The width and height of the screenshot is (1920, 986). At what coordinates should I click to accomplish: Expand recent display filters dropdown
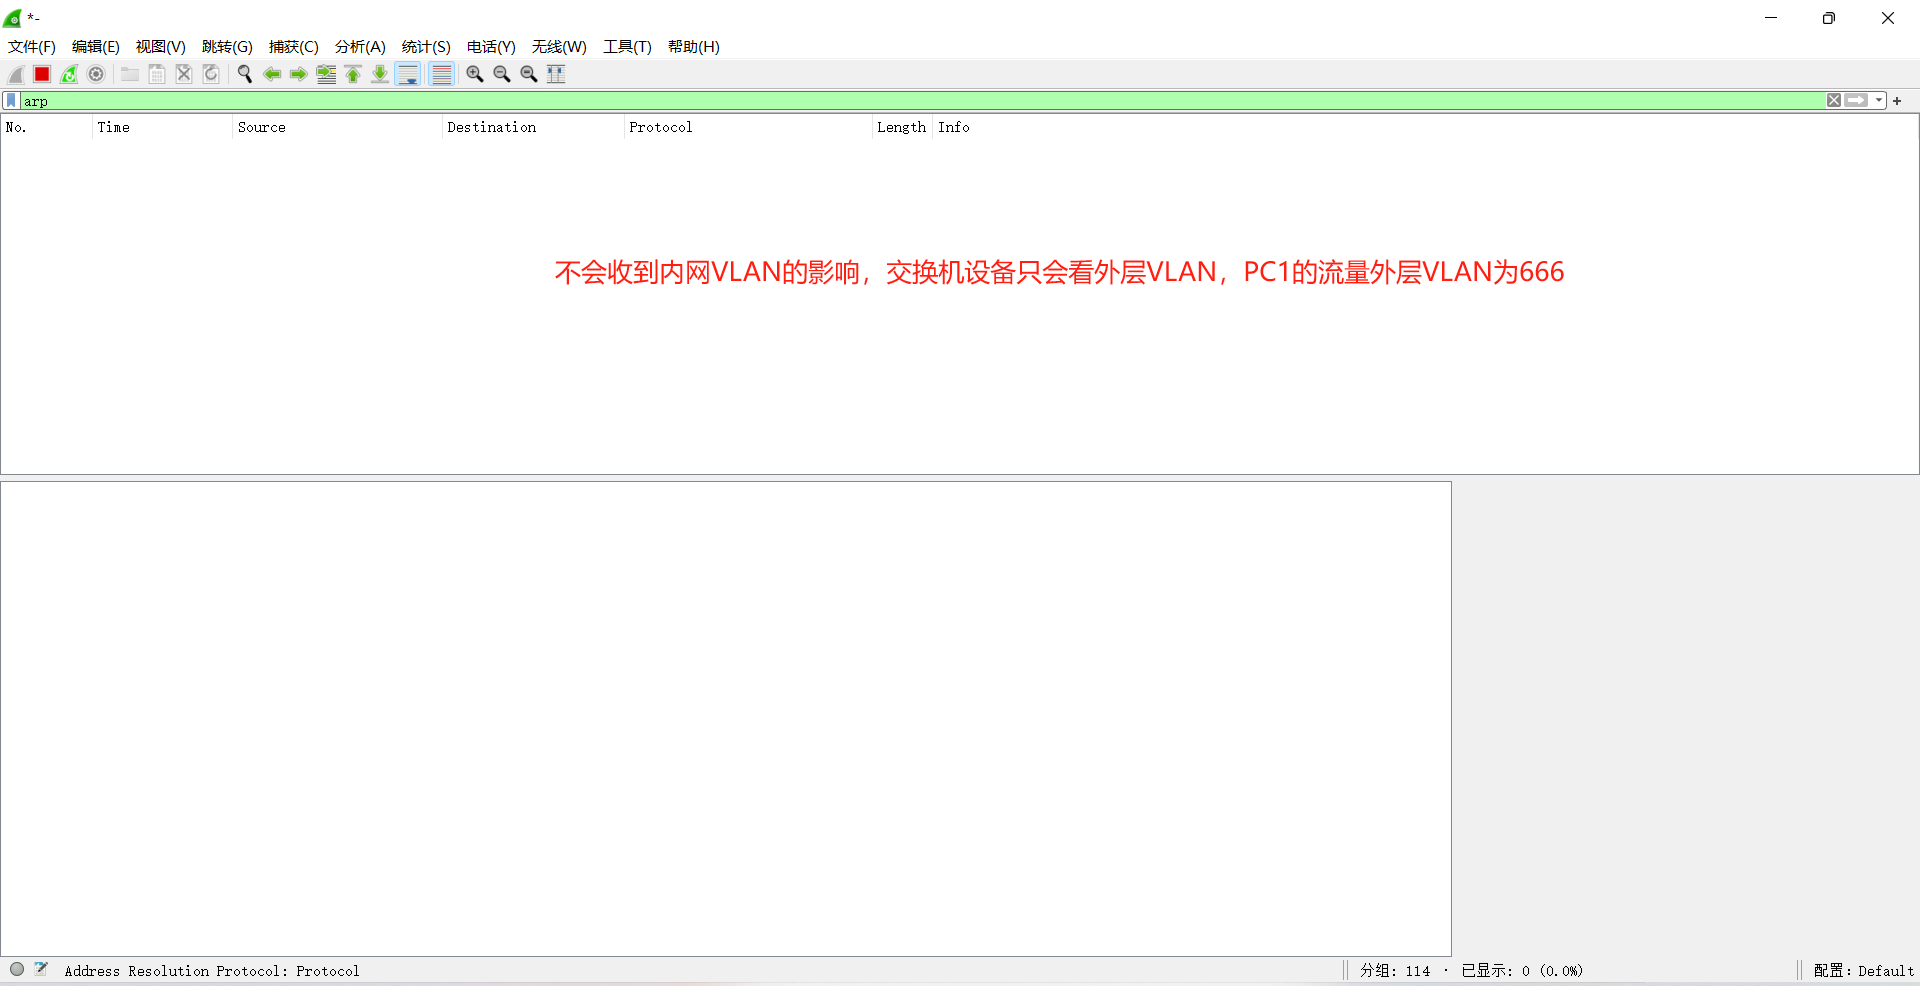pyautogui.click(x=1879, y=100)
